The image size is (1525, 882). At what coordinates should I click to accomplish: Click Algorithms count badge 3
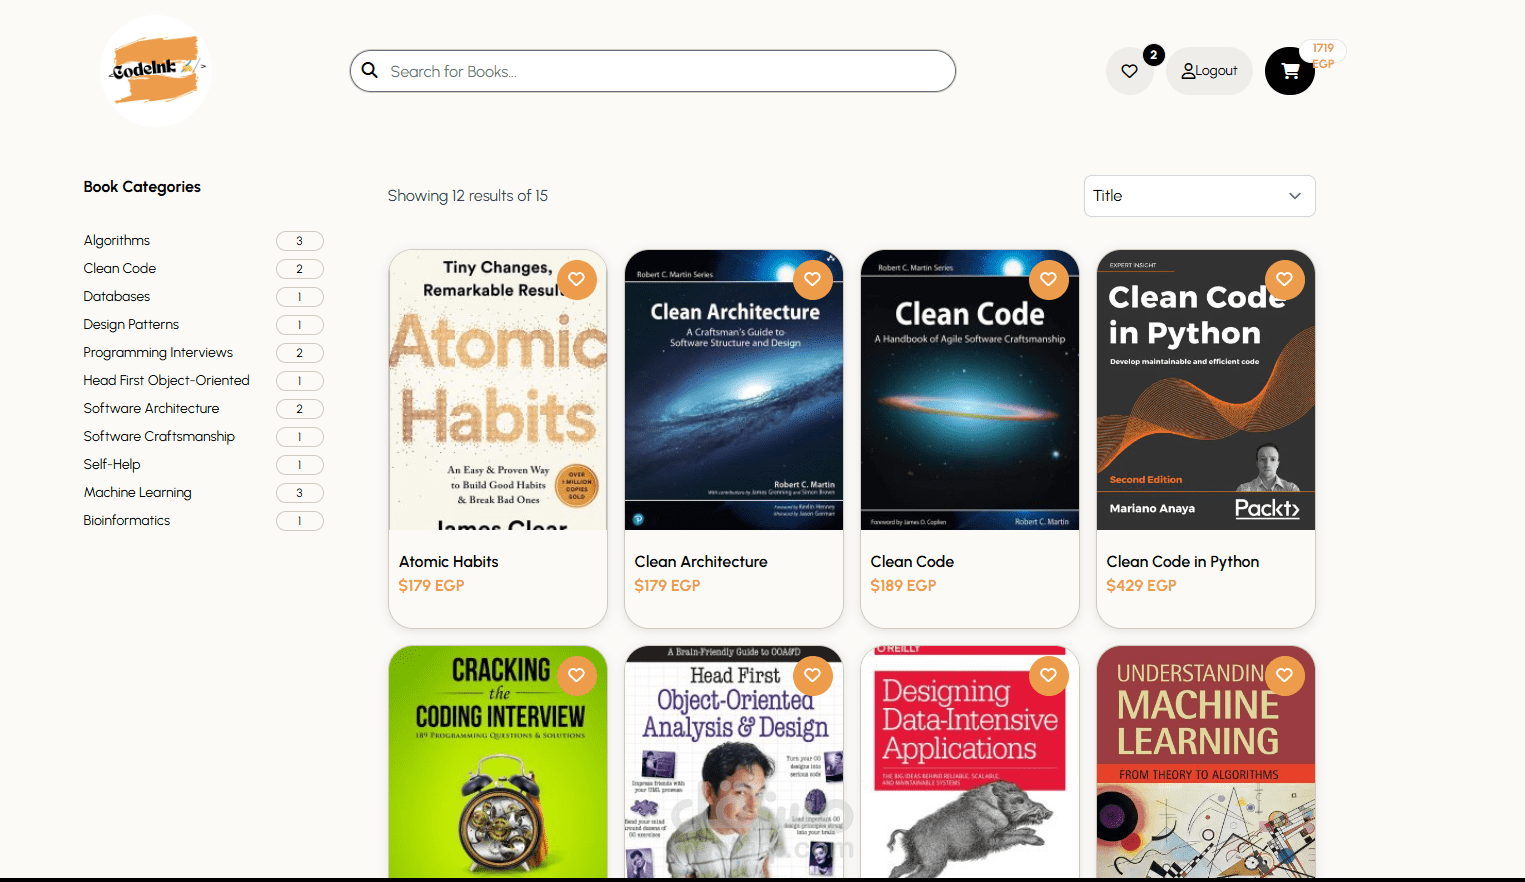[299, 241]
